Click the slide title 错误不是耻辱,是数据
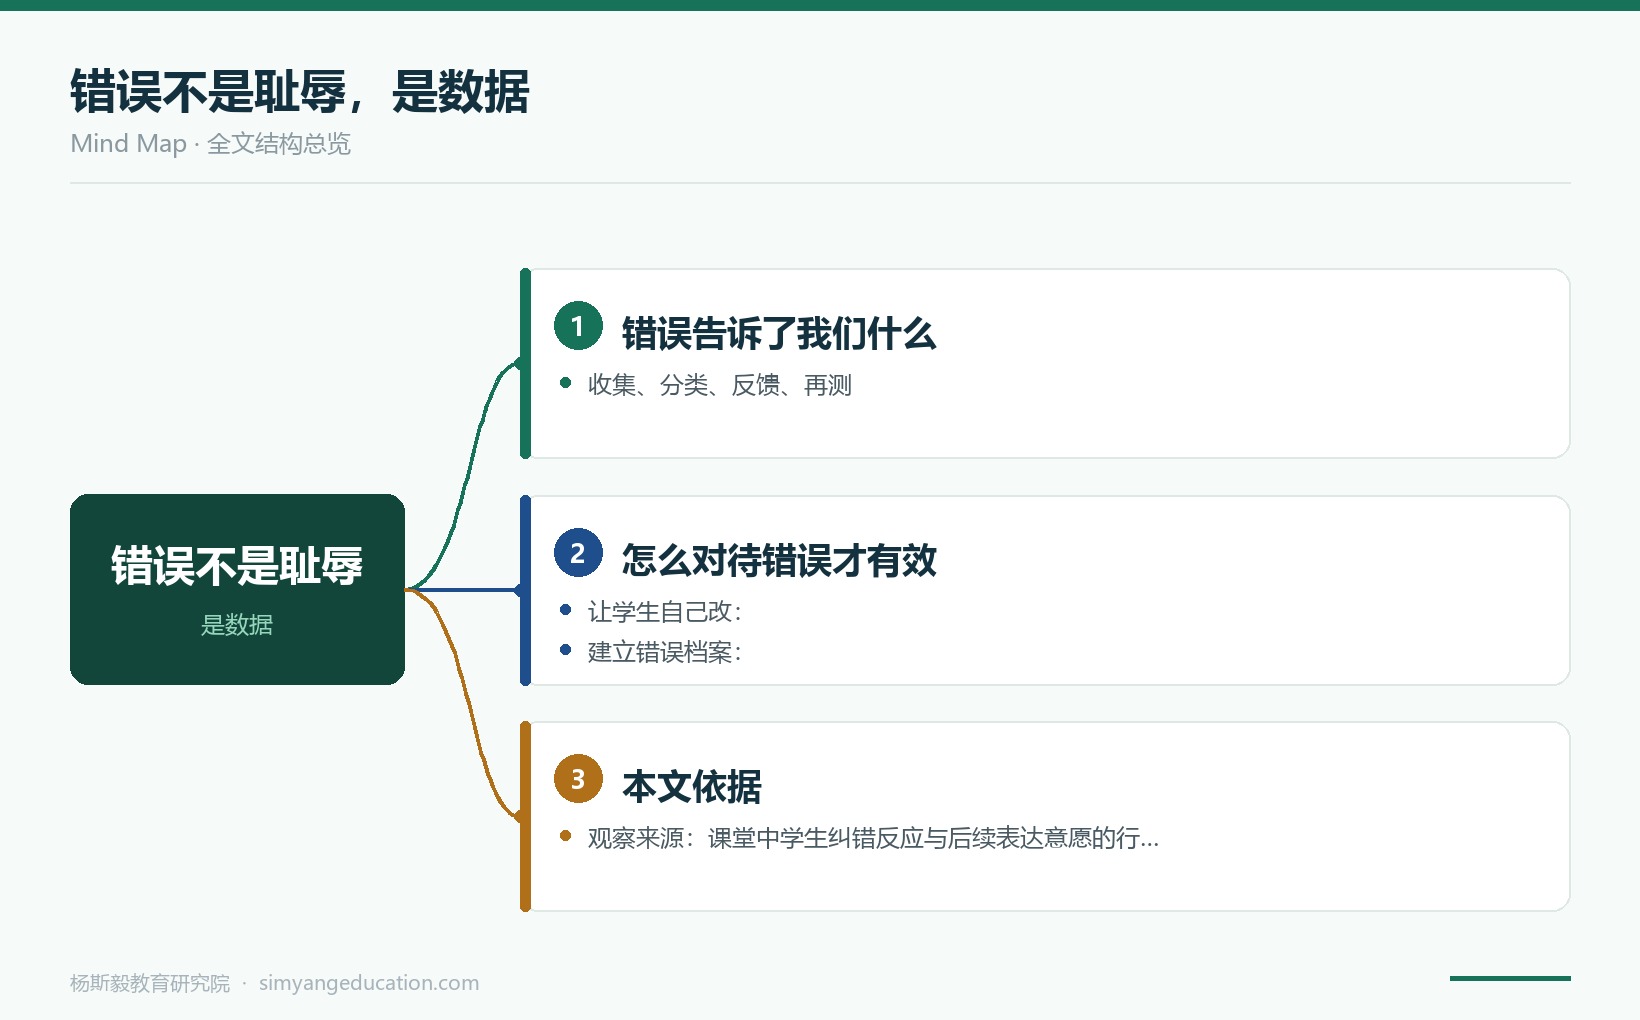Screen dimensions: 1640x1020 300,92
